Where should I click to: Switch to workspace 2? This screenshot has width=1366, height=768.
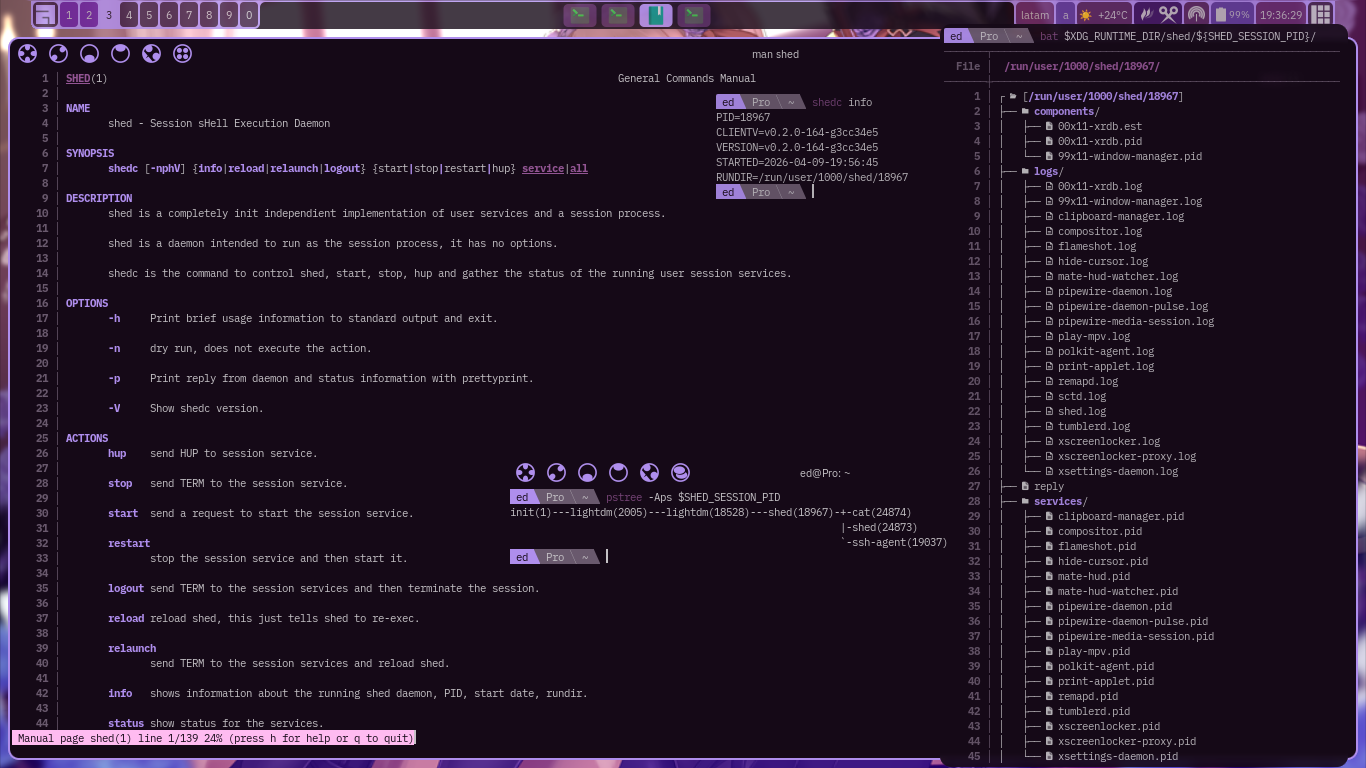tap(89, 15)
